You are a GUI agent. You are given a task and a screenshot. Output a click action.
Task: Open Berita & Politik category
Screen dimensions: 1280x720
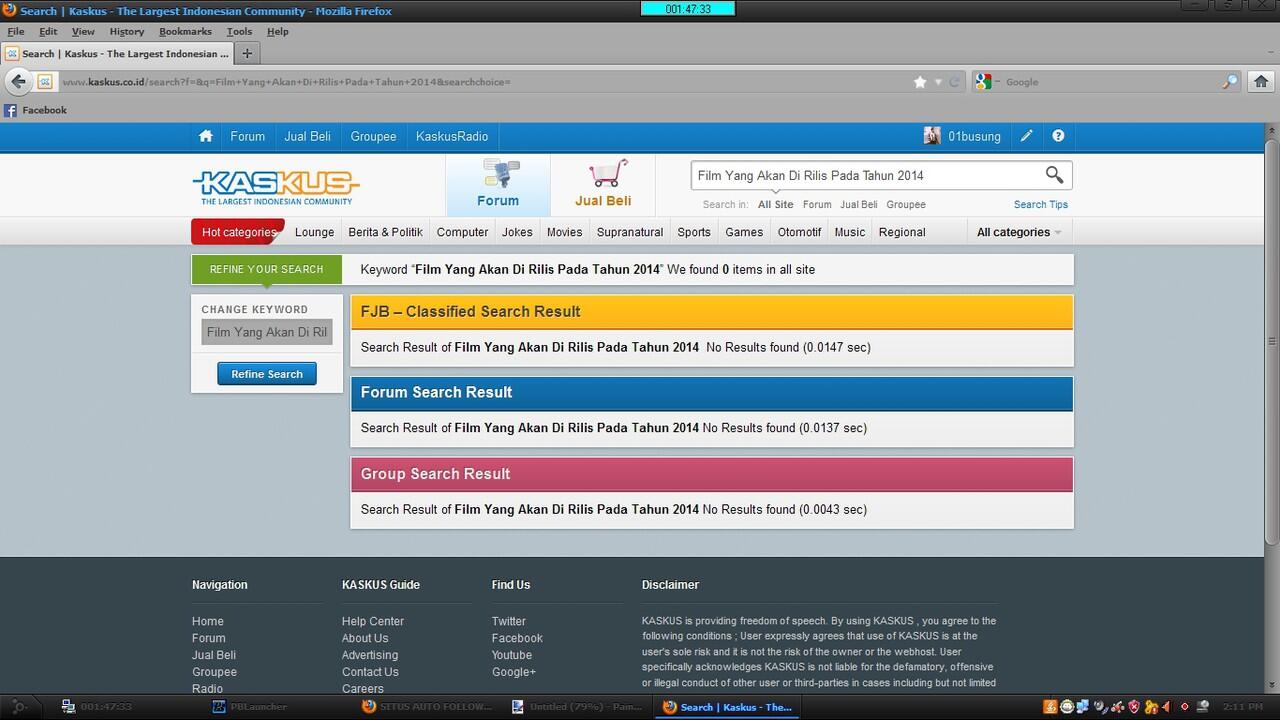pyautogui.click(x=385, y=232)
